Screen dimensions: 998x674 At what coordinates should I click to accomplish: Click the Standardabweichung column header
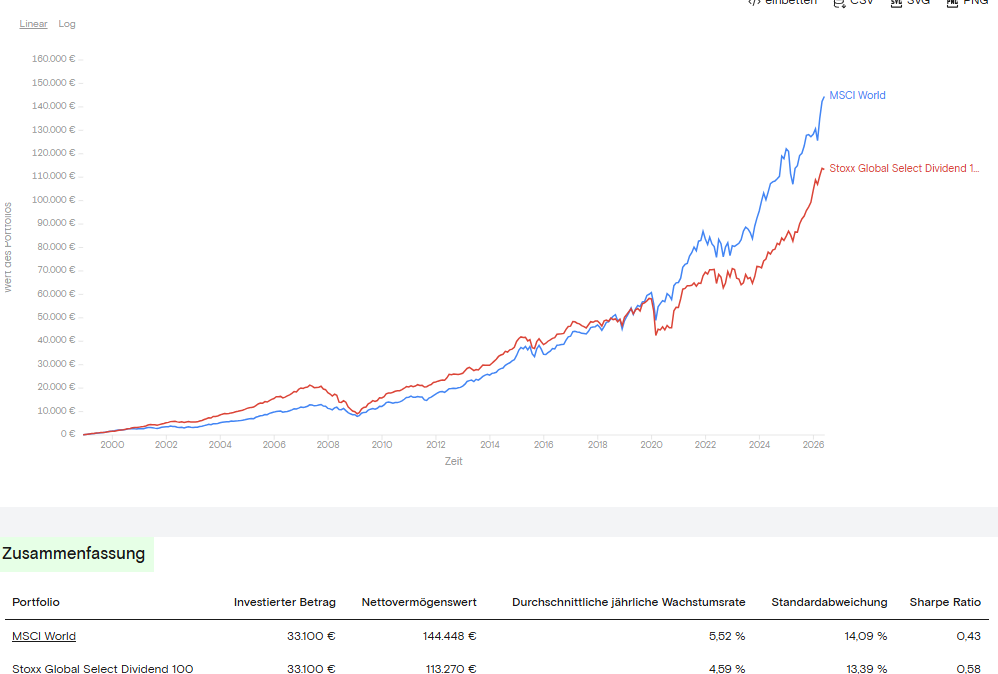pyautogui.click(x=829, y=602)
